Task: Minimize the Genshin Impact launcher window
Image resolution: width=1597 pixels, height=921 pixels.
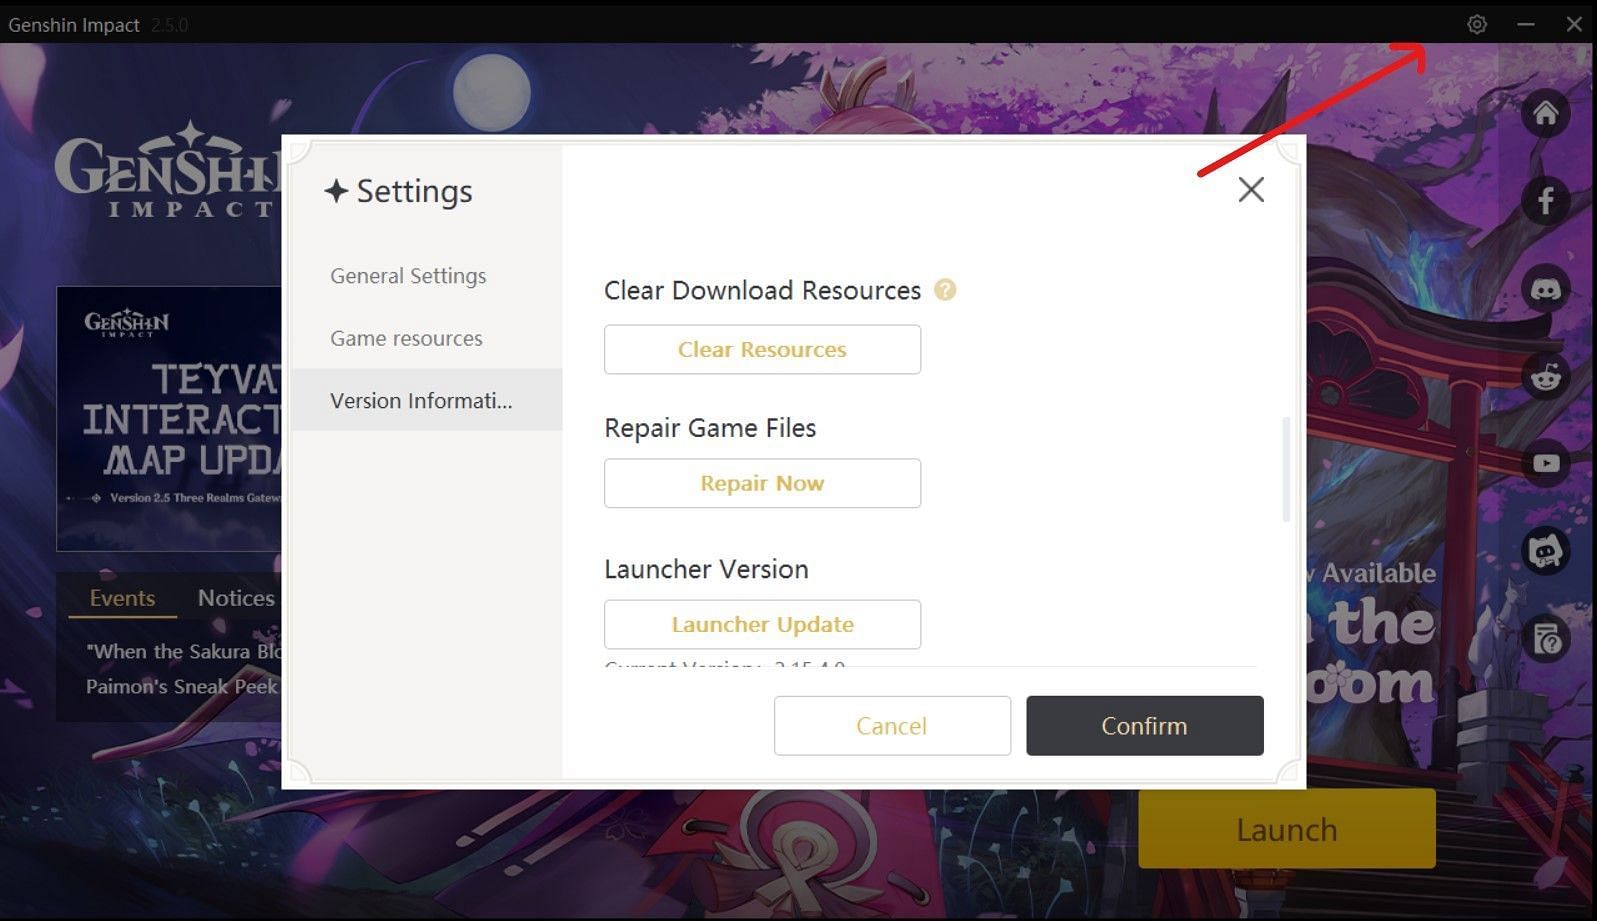Action: [x=1525, y=24]
